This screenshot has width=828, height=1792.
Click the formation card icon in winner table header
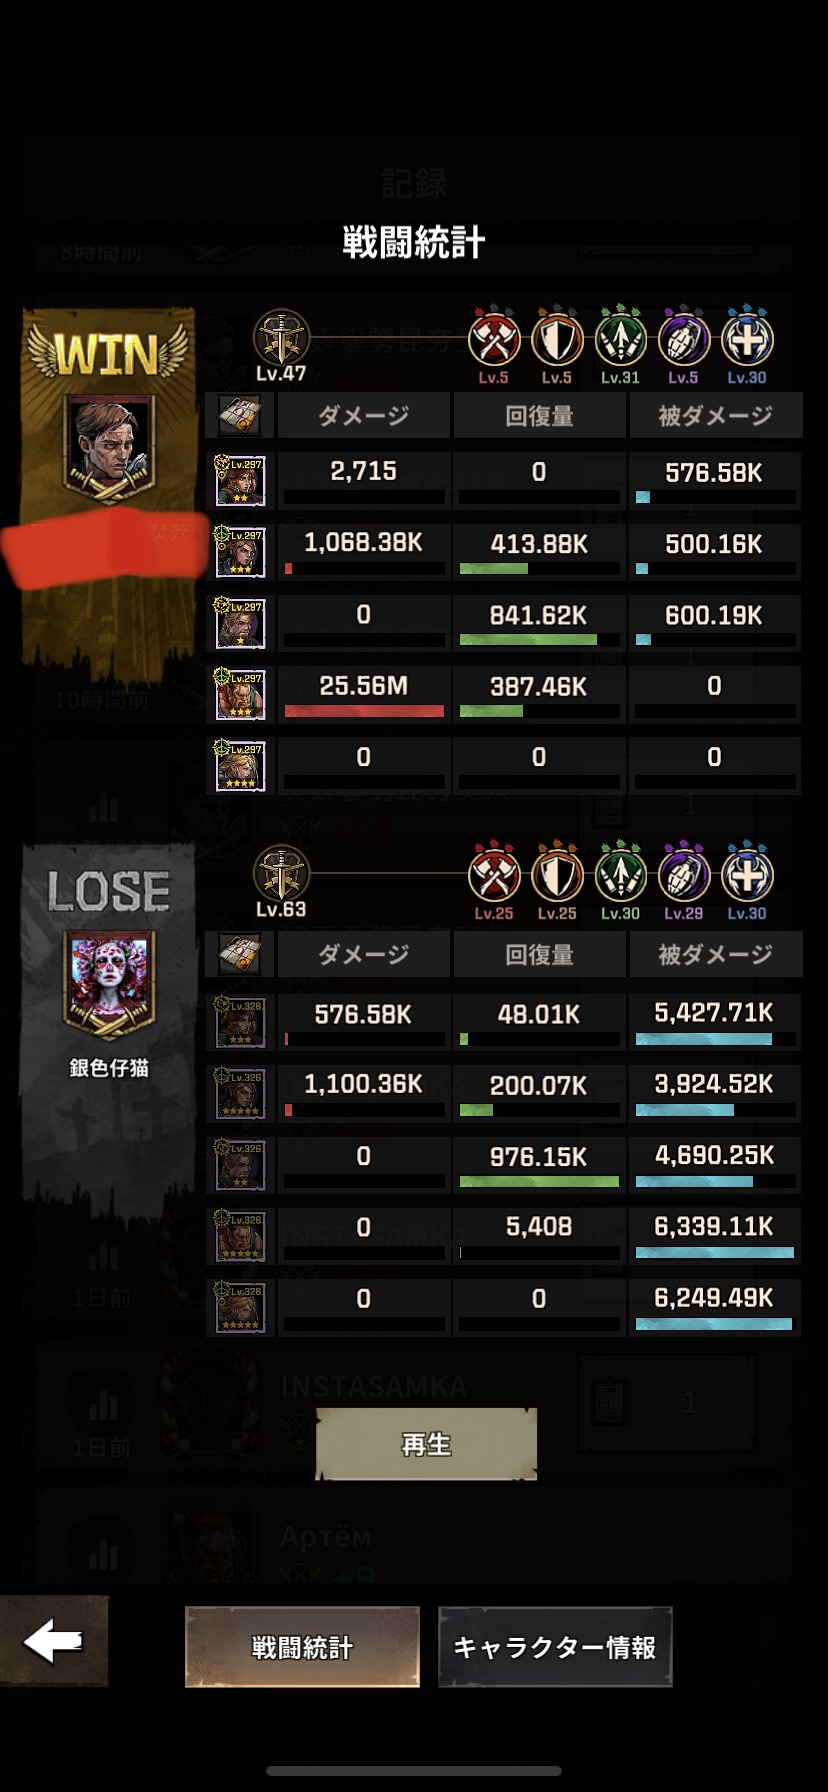(x=240, y=415)
